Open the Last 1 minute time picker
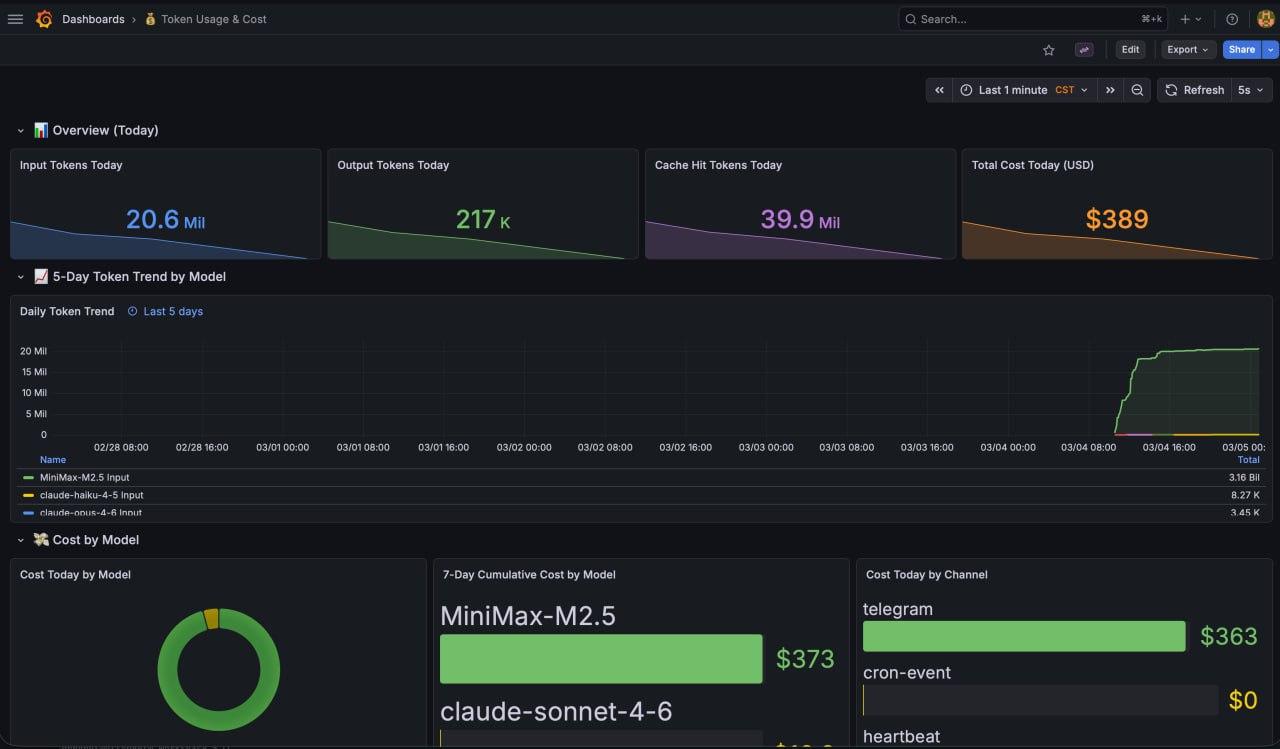The height and width of the screenshot is (749, 1280). pos(1023,90)
